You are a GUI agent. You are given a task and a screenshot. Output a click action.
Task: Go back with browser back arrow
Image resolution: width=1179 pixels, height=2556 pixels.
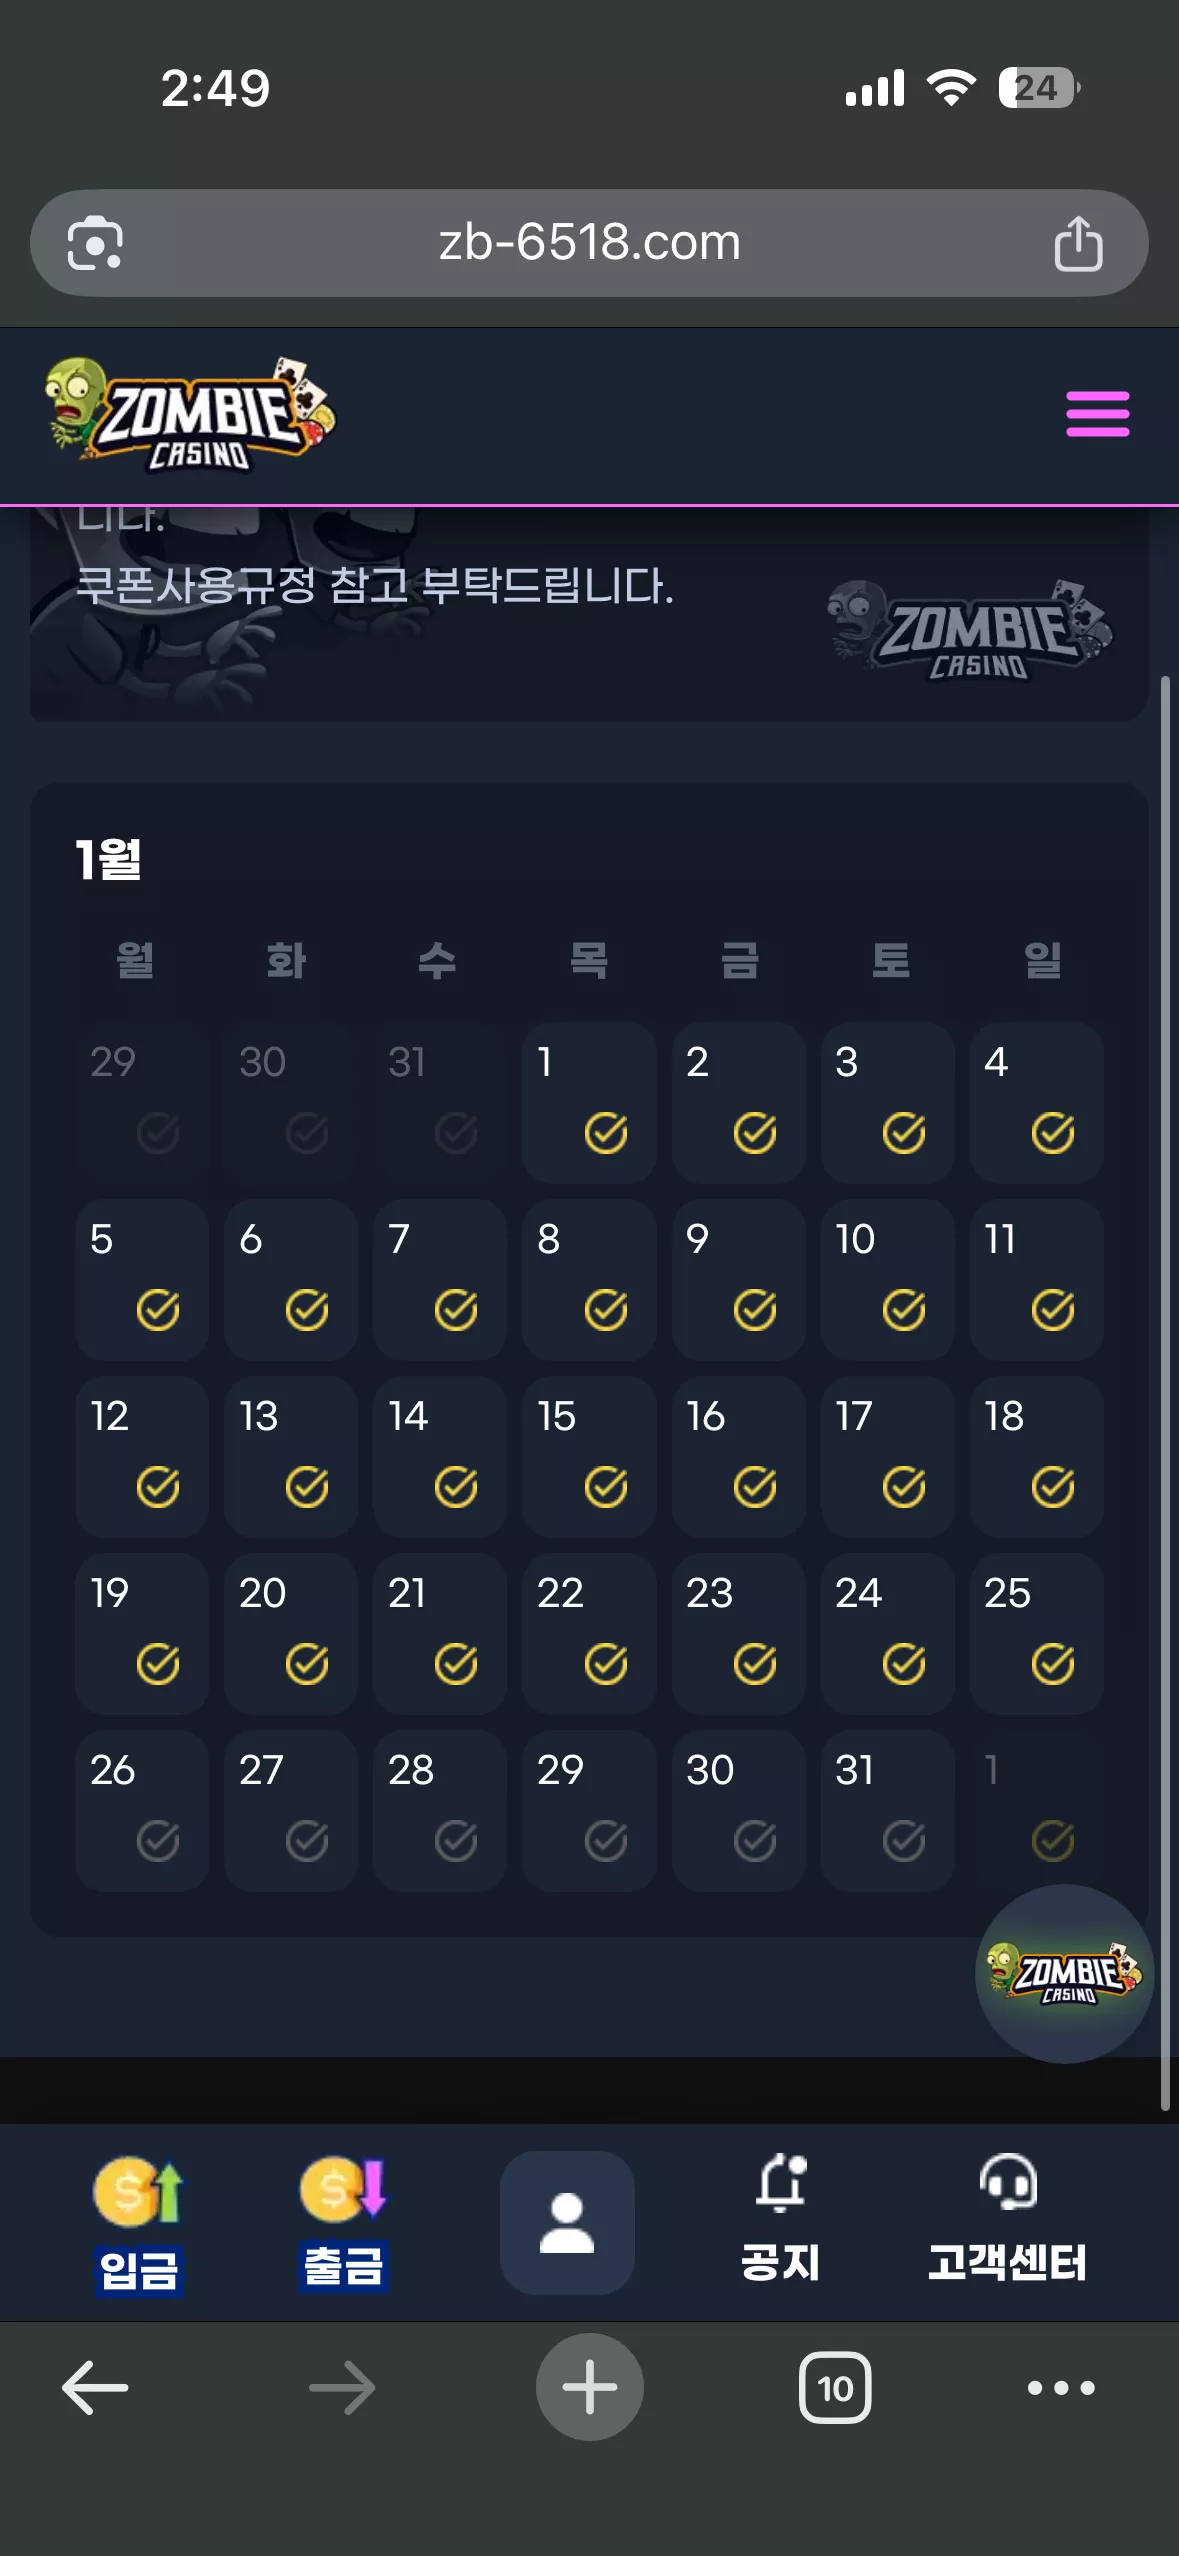(x=95, y=2388)
